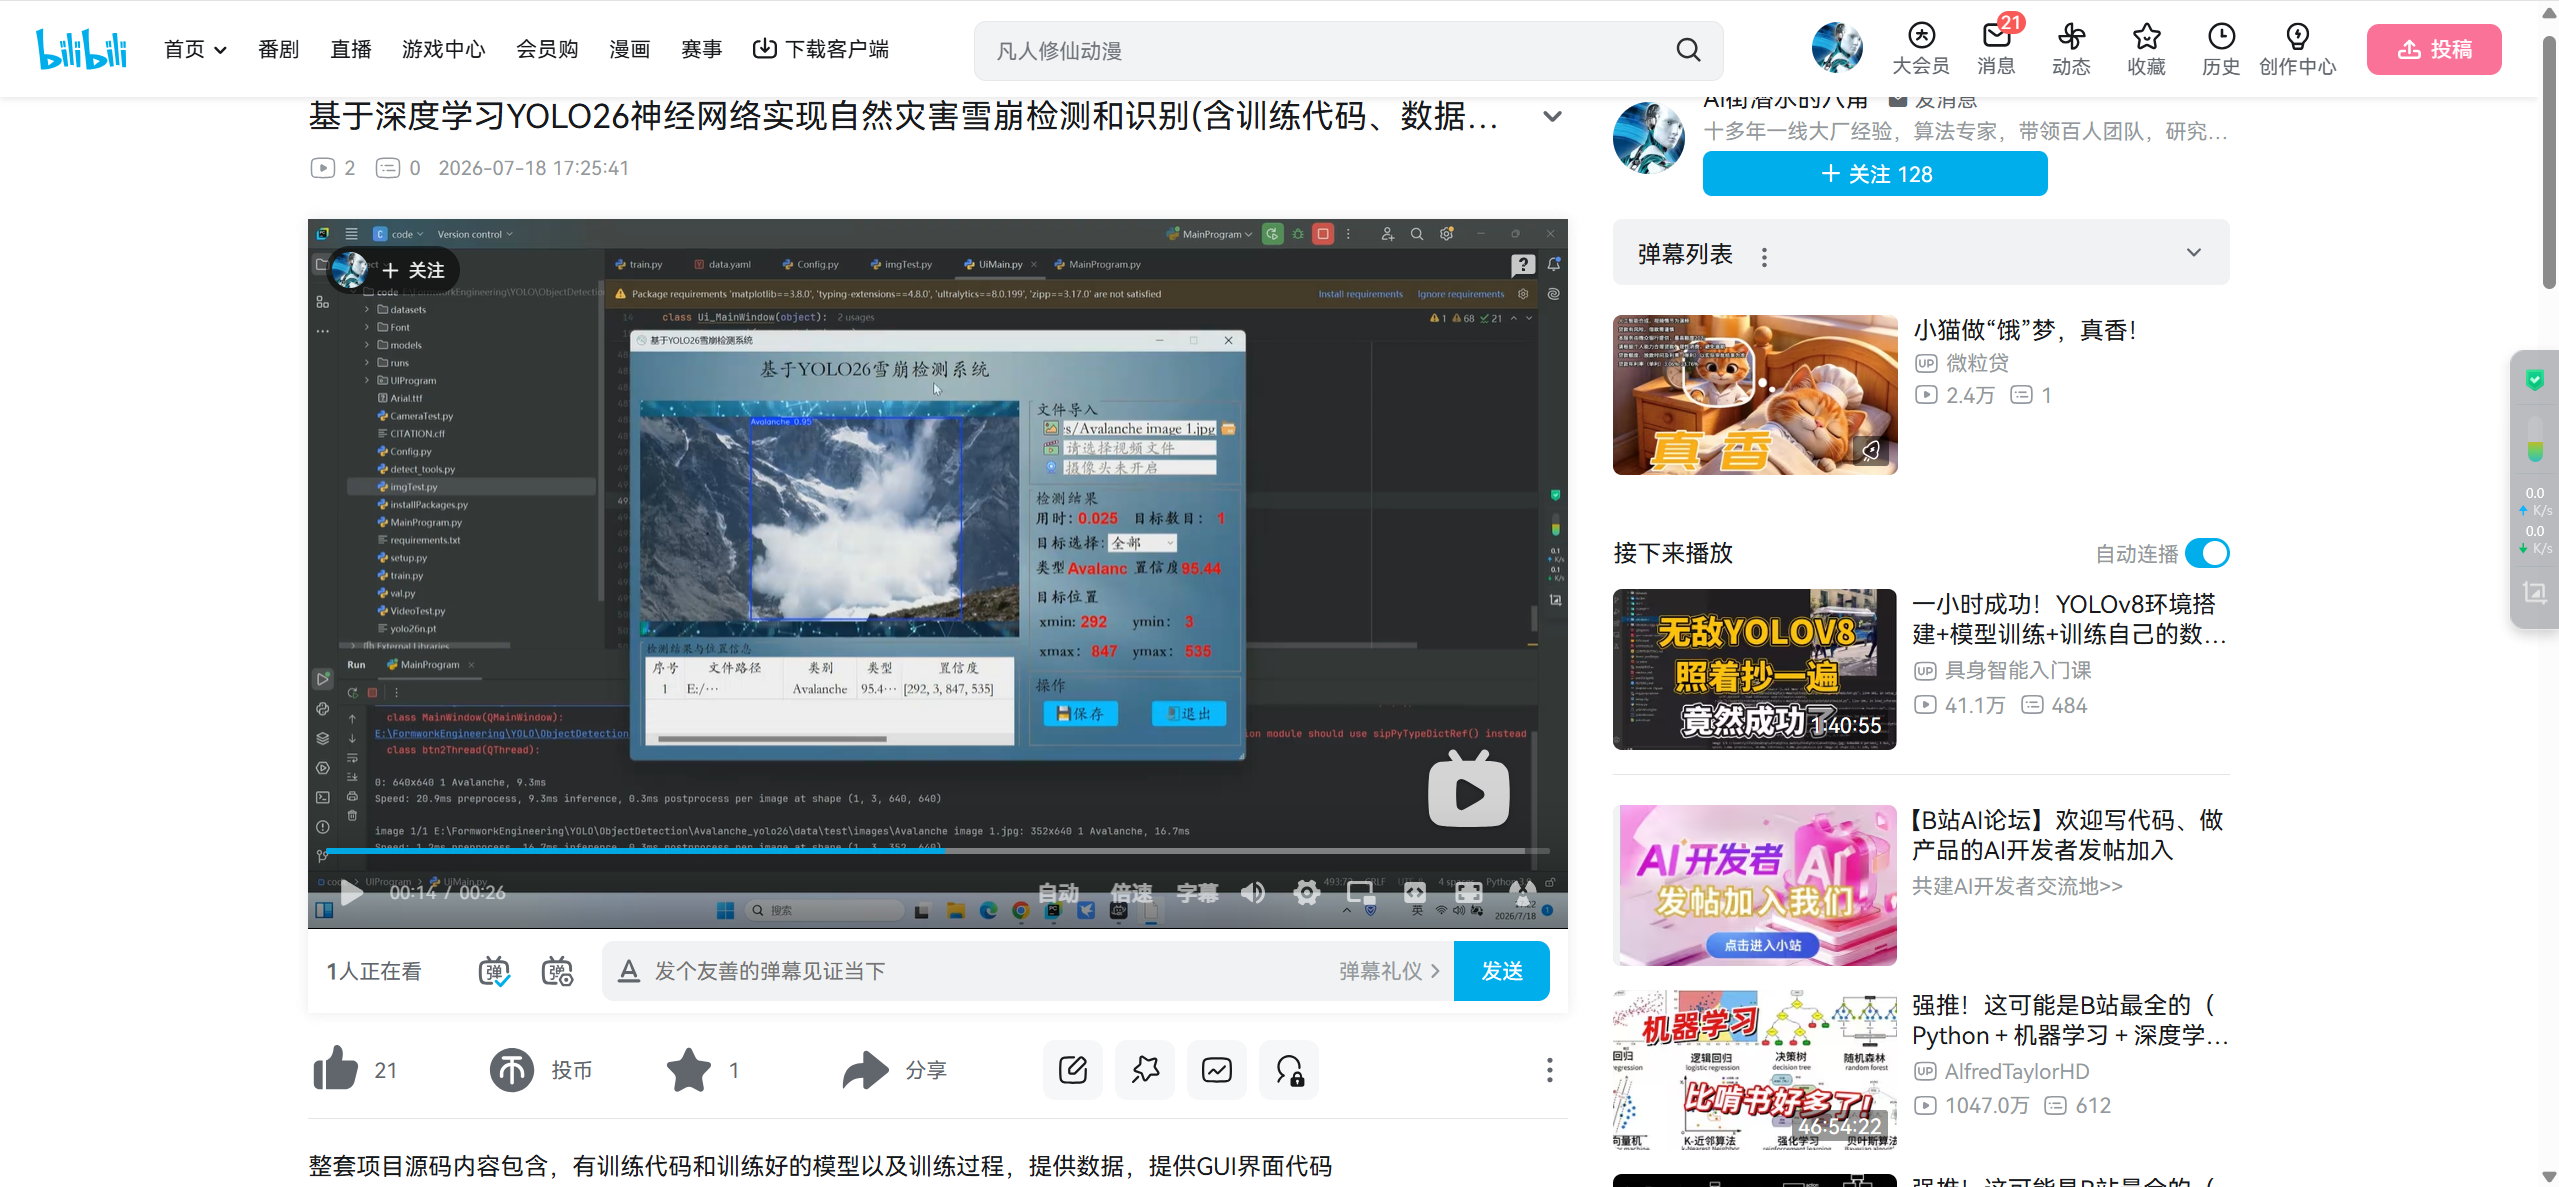Viewport: 2559px width, 1187px height.
Task: Open the 收藏 favorites star in header
Action: (2146, 49)
